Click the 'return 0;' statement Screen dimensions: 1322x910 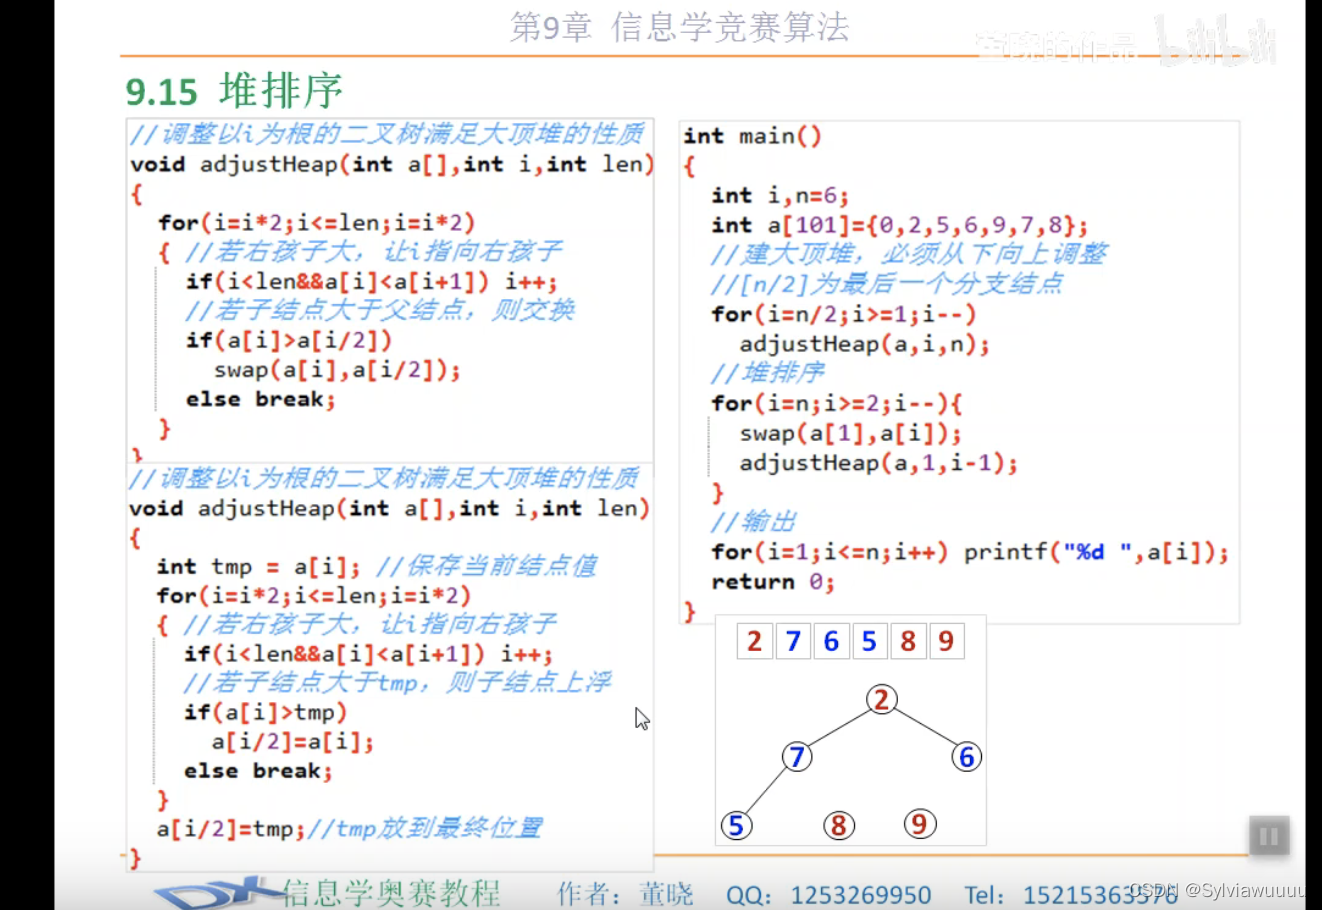[772, 582]
